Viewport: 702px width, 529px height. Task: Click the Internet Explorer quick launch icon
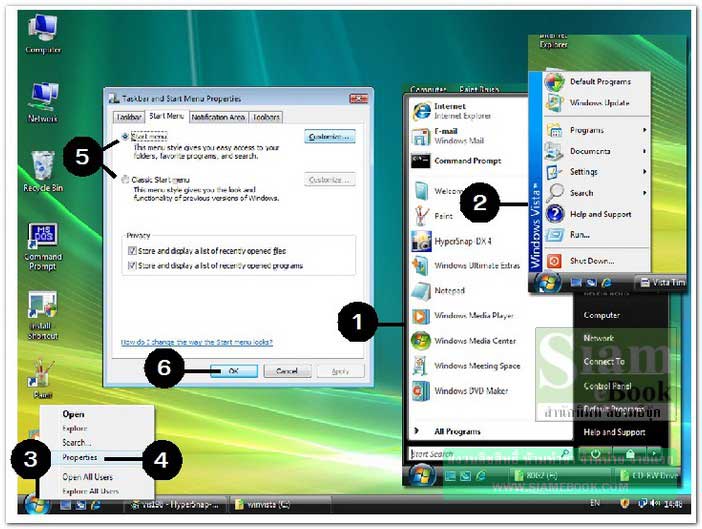pyautogui.click(x=95, y=505)
